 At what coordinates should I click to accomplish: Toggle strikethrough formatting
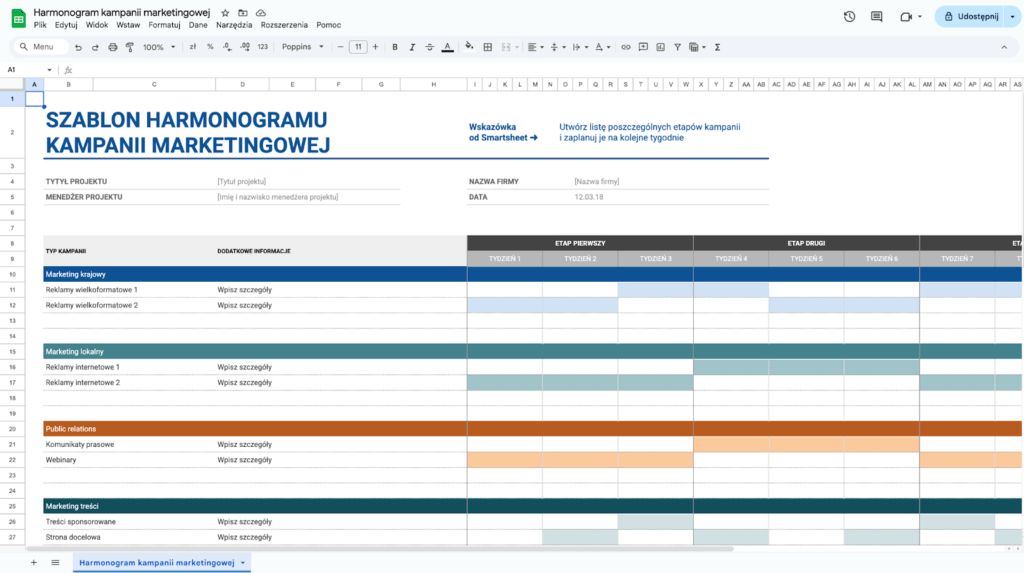(x=429, y=47)
